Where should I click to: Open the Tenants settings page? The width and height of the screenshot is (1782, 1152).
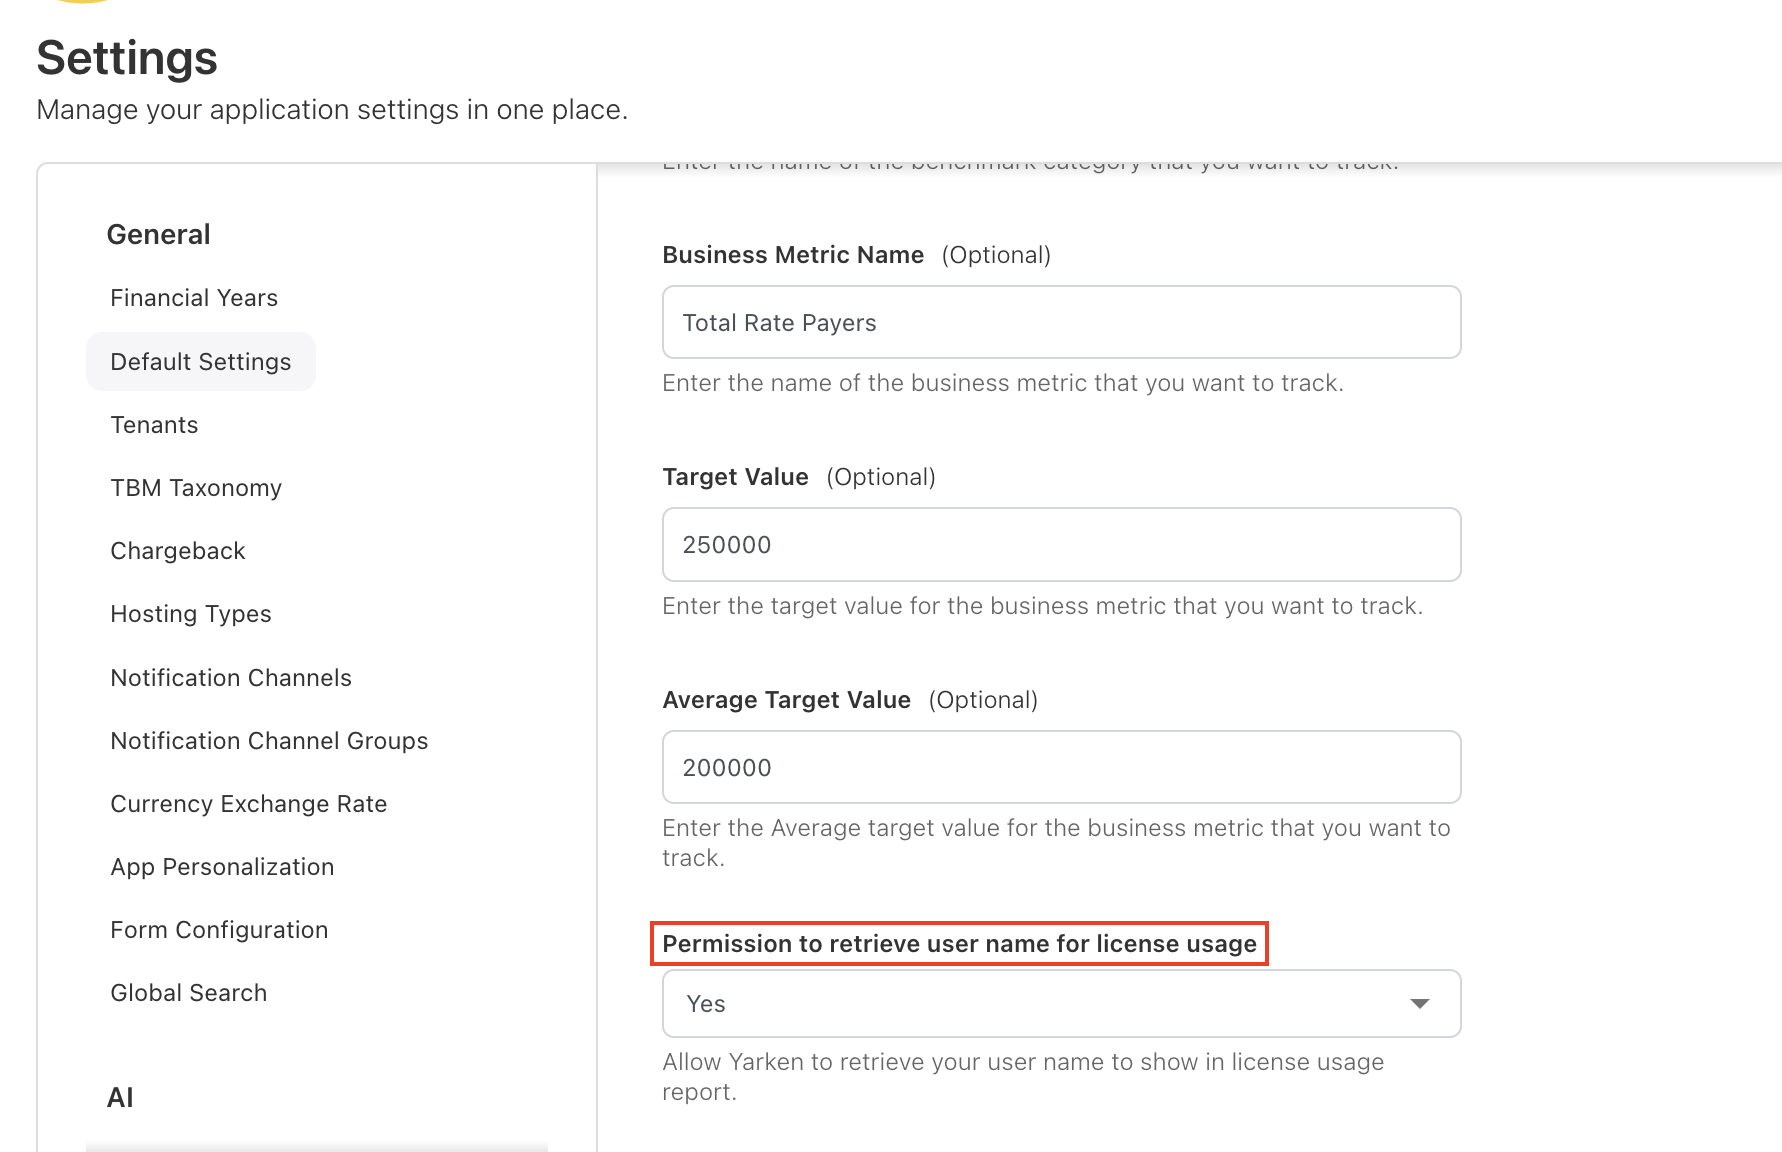coord(154,425)
